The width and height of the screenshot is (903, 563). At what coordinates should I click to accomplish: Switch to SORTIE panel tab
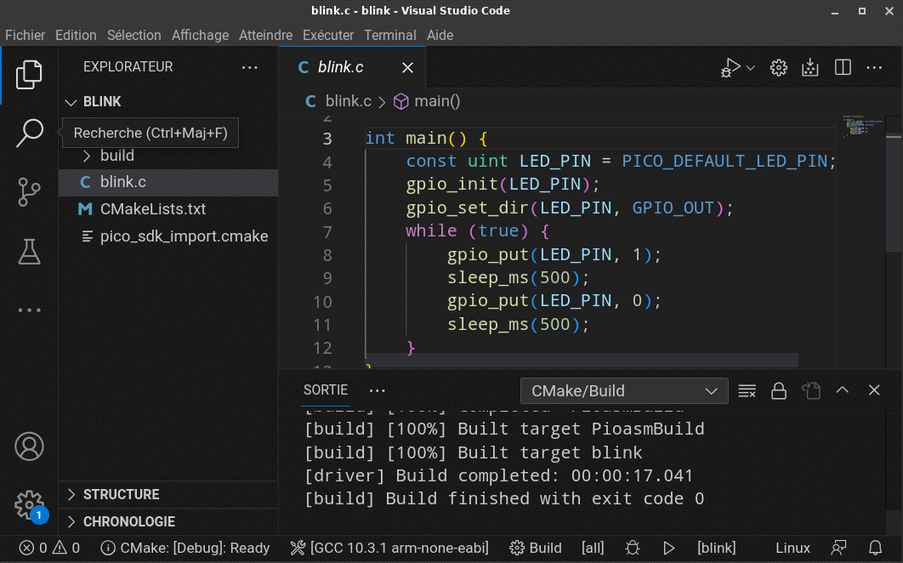pyautogui.click(x=325, y=390)
